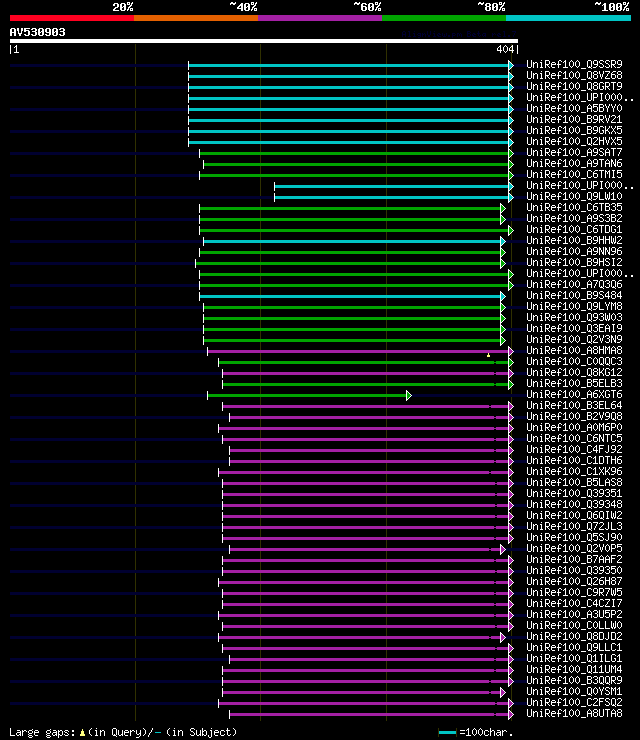Click UniRef100_C4FJ92 label
This screenshot has width=640, height=740.
(x=574, y=450)
